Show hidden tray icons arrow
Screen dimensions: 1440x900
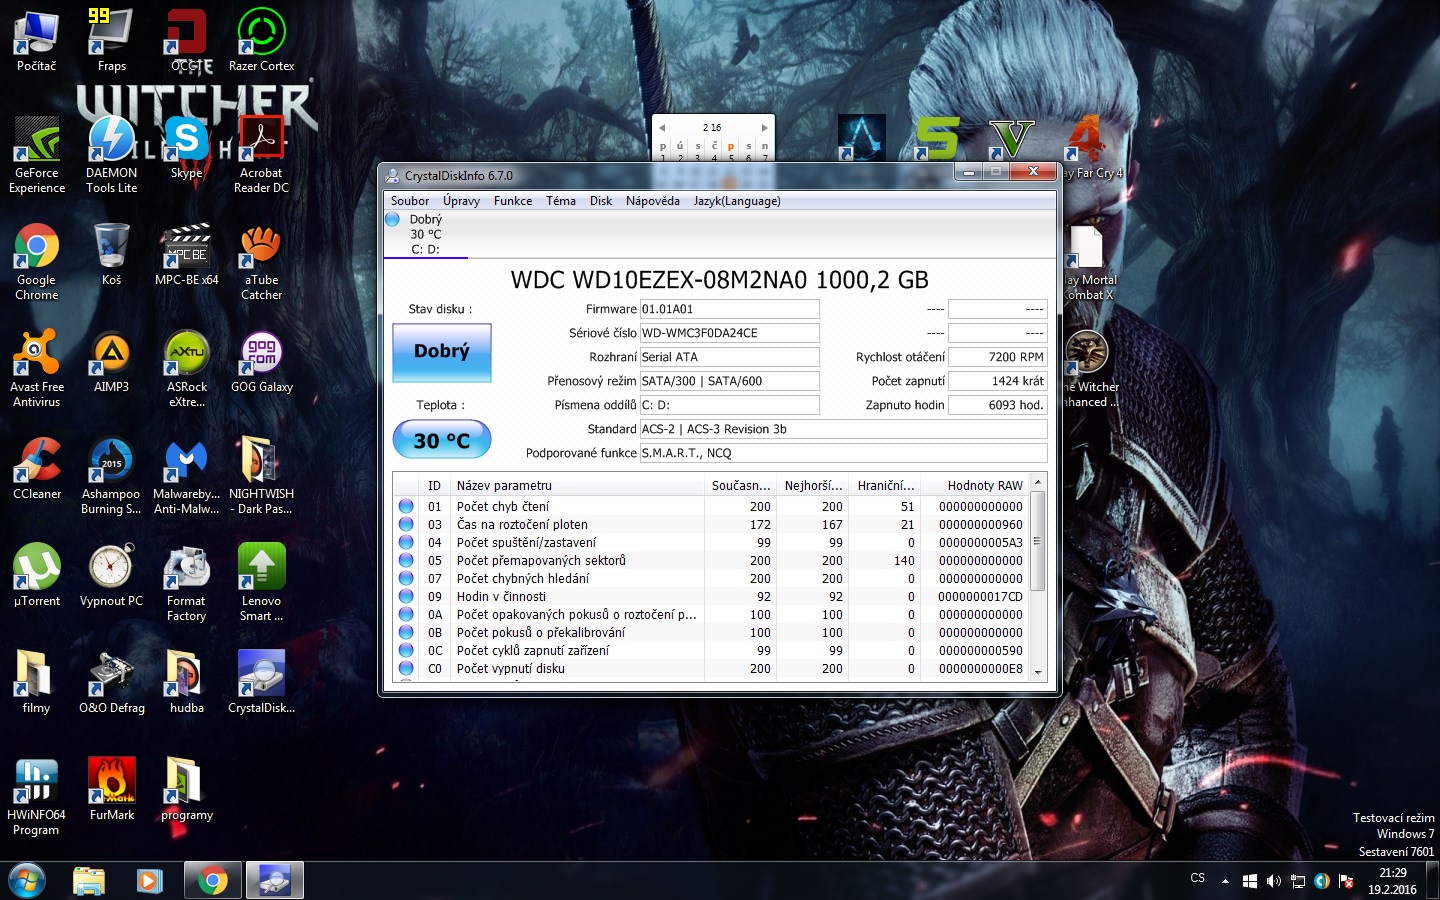1225,881
